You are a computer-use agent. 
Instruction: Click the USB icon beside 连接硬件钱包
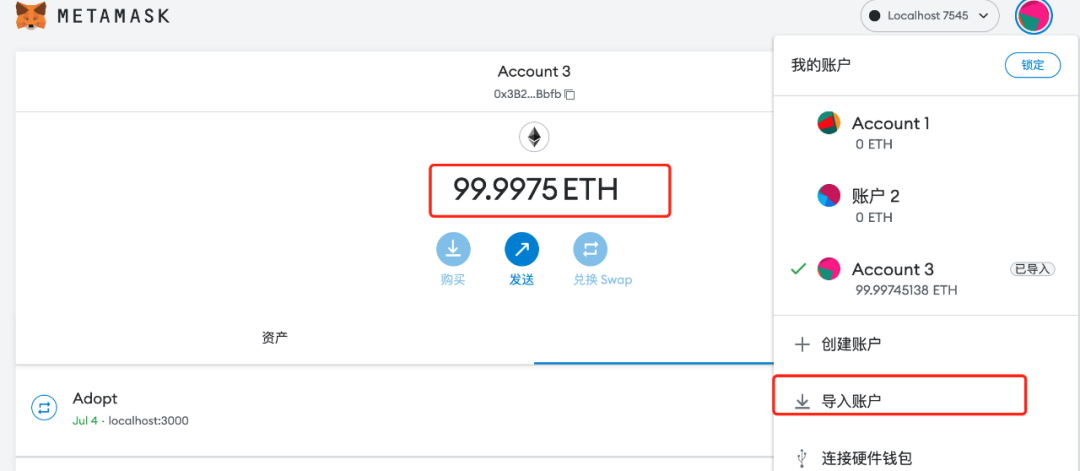pos(802,457)
